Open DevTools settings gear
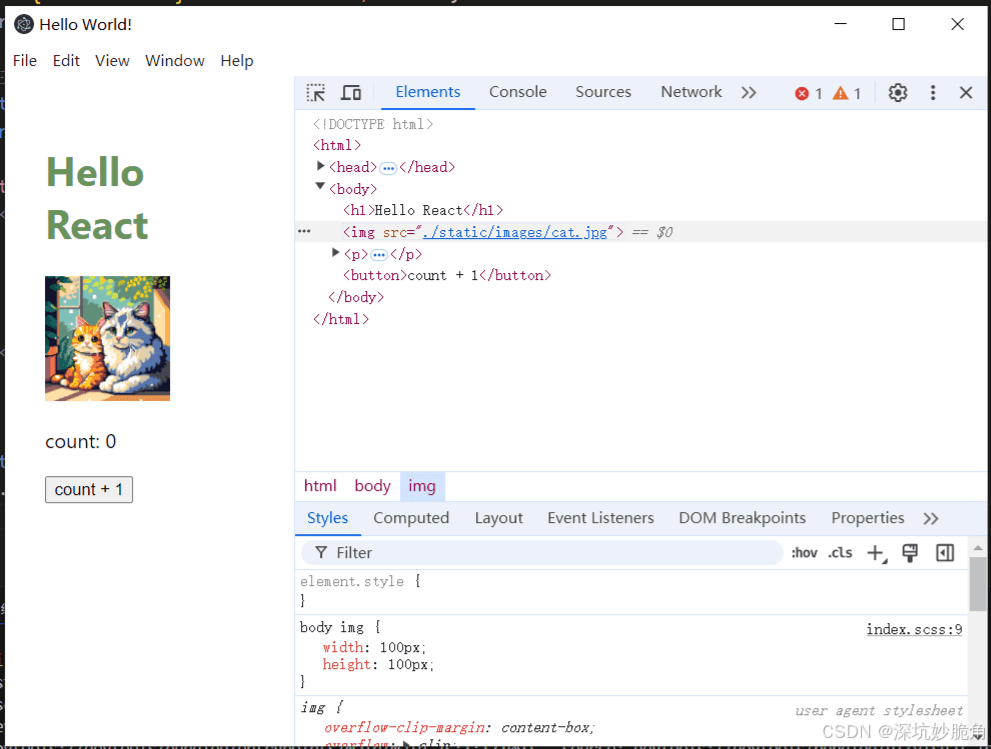 click(898, 93)
